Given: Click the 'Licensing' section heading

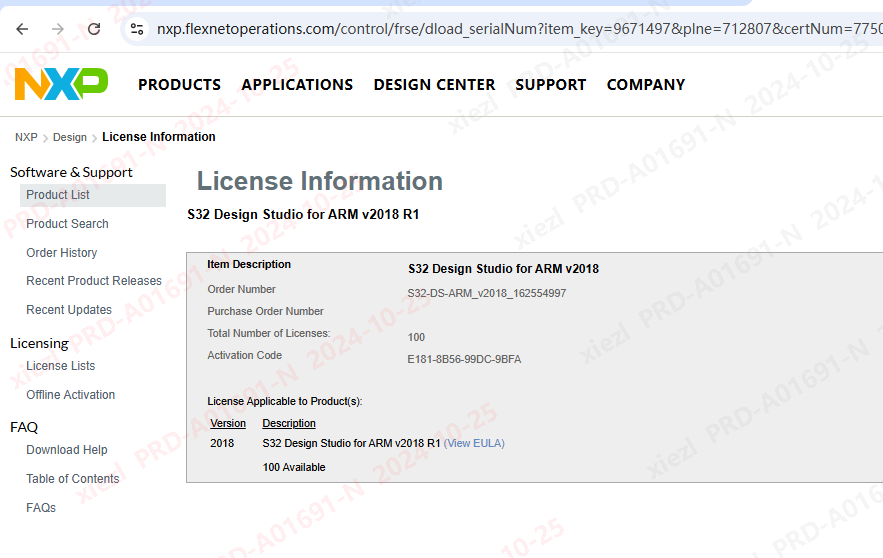Looking at the screenshot, I should 39,343.
